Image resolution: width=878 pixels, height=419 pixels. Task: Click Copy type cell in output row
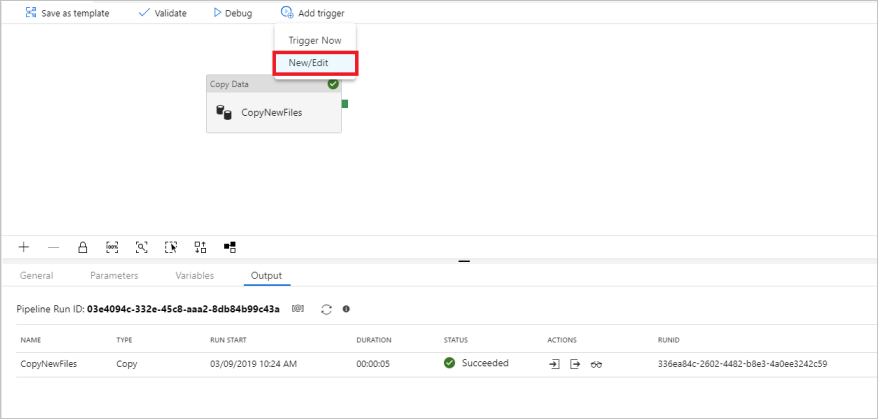[127, 364]
